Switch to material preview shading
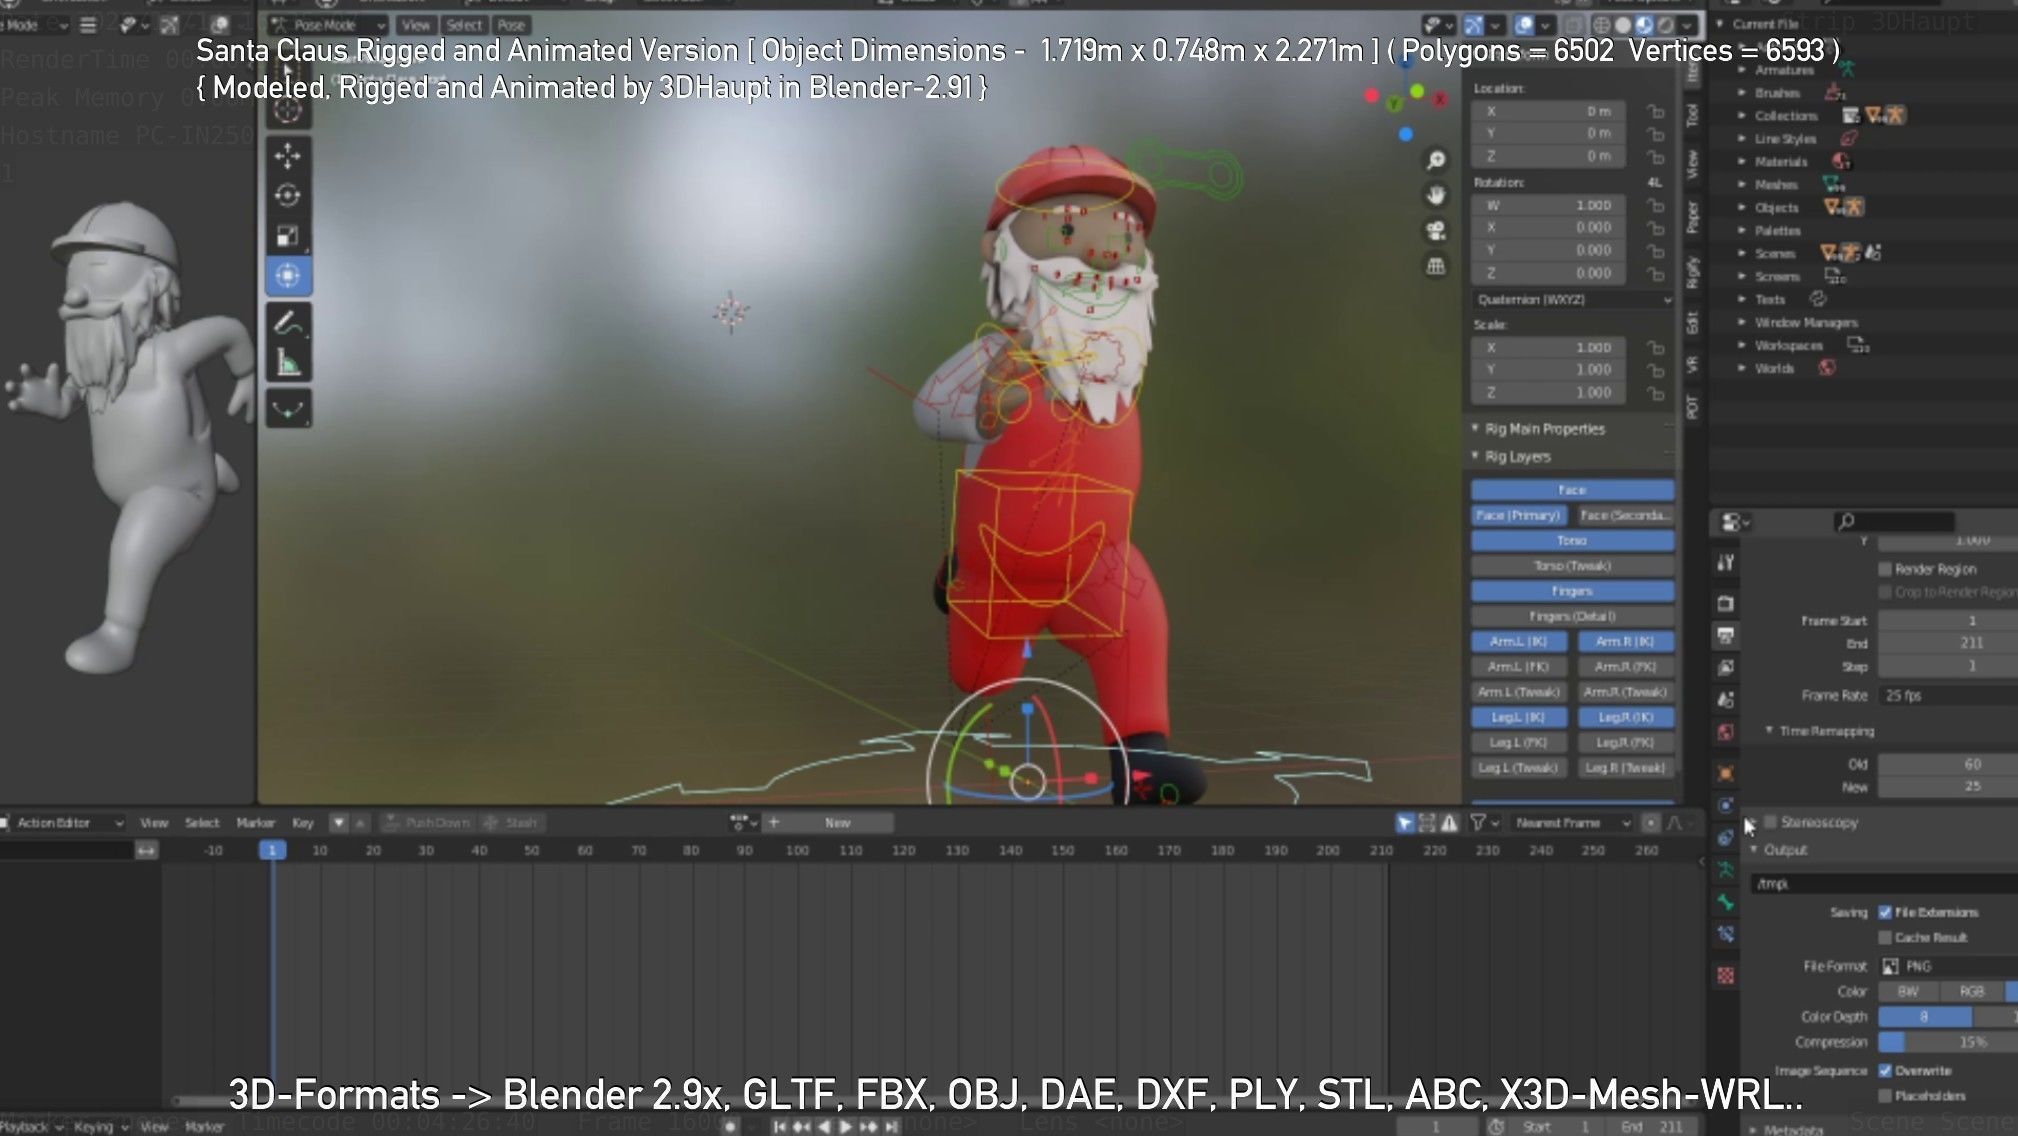The width and height of the screenshot is (2018, 1136). pyautogui.click(x=1644, y=25)
